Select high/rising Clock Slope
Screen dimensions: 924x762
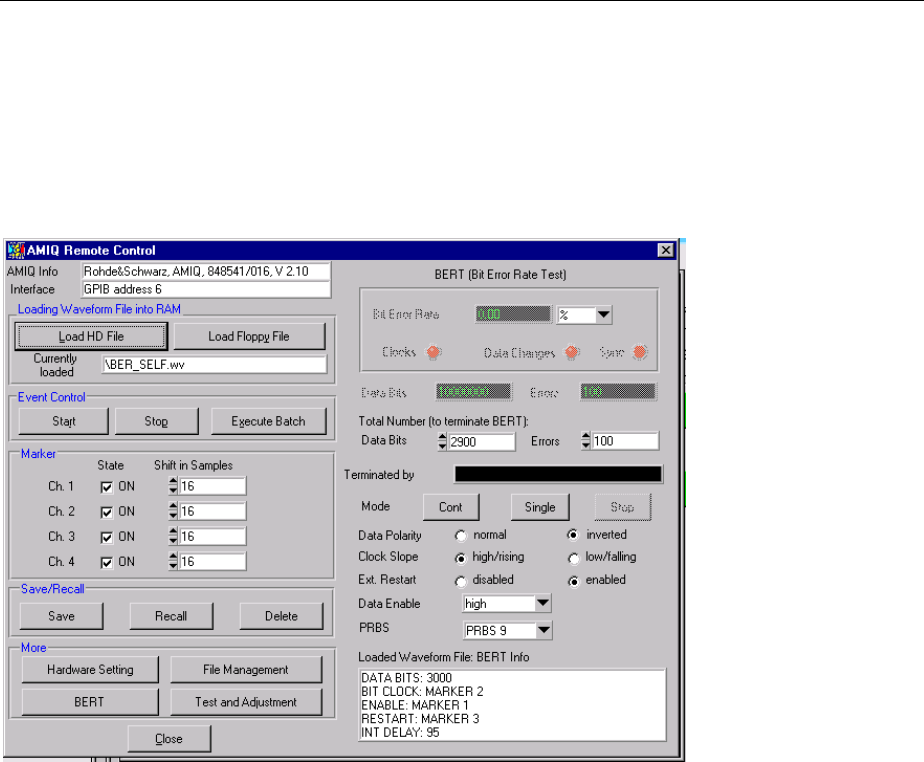461,558
